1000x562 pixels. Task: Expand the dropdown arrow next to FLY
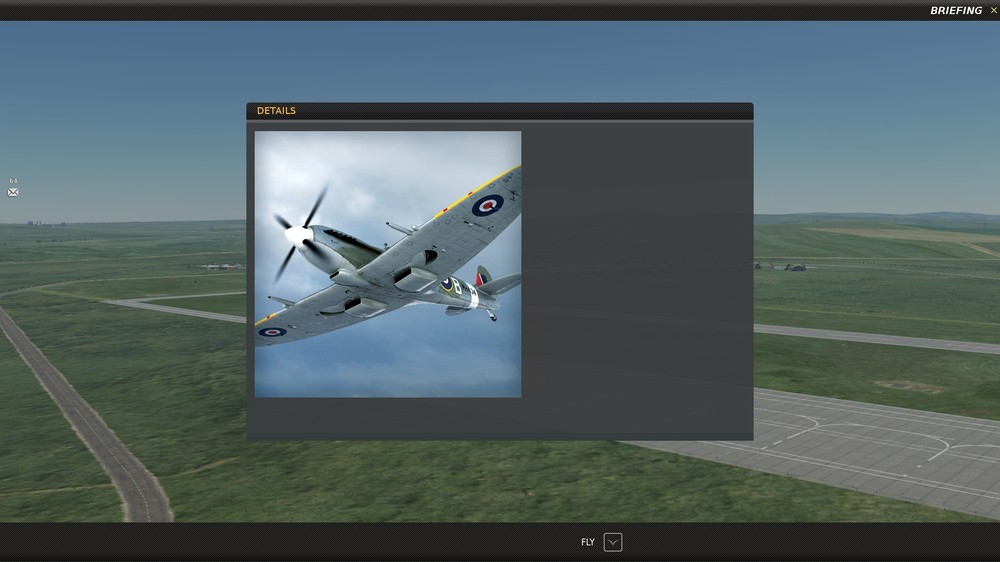click(612, 542)
